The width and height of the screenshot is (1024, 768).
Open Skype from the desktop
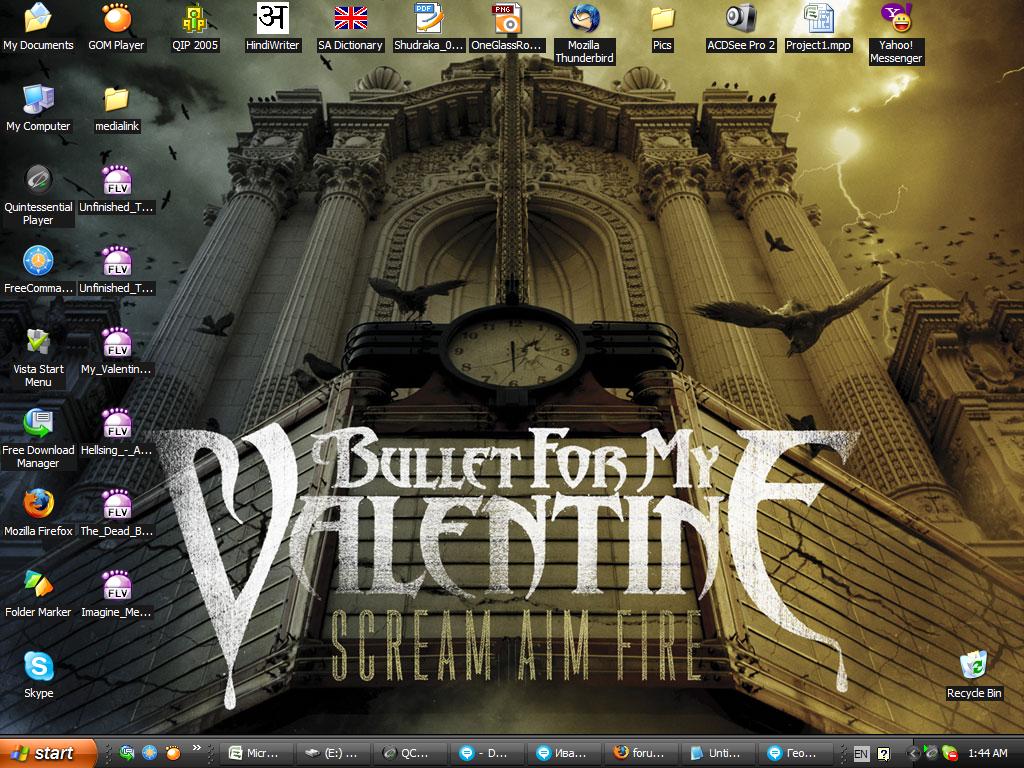tap(39, 667)
